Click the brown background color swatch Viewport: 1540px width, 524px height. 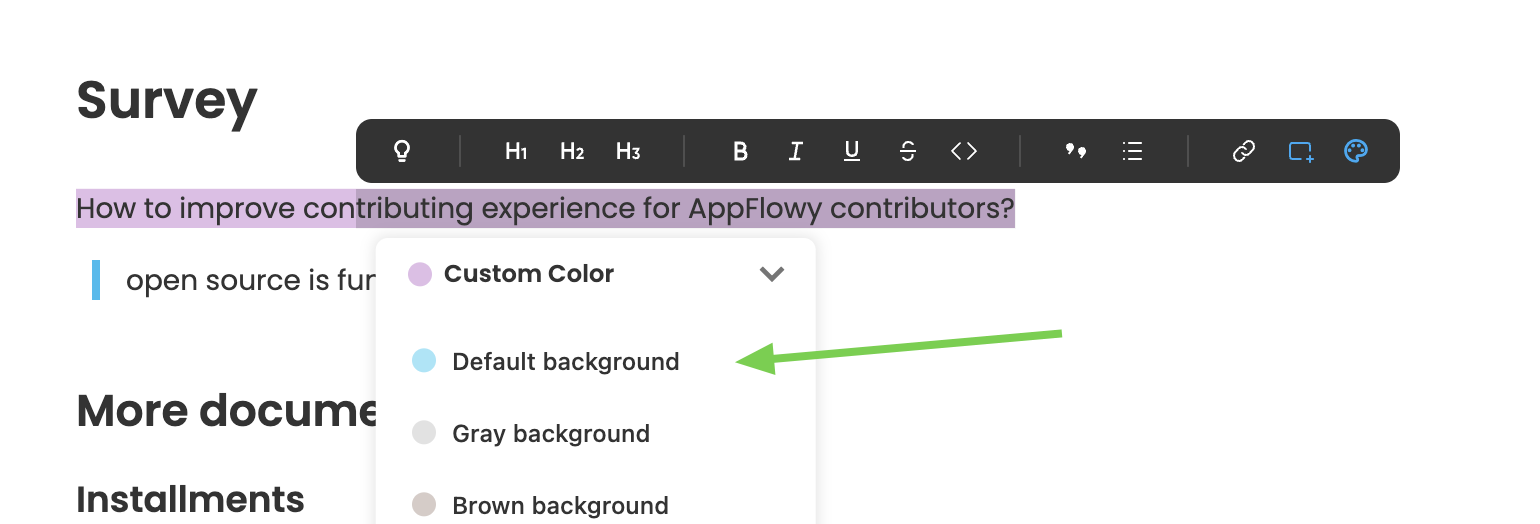click(424, 505)
